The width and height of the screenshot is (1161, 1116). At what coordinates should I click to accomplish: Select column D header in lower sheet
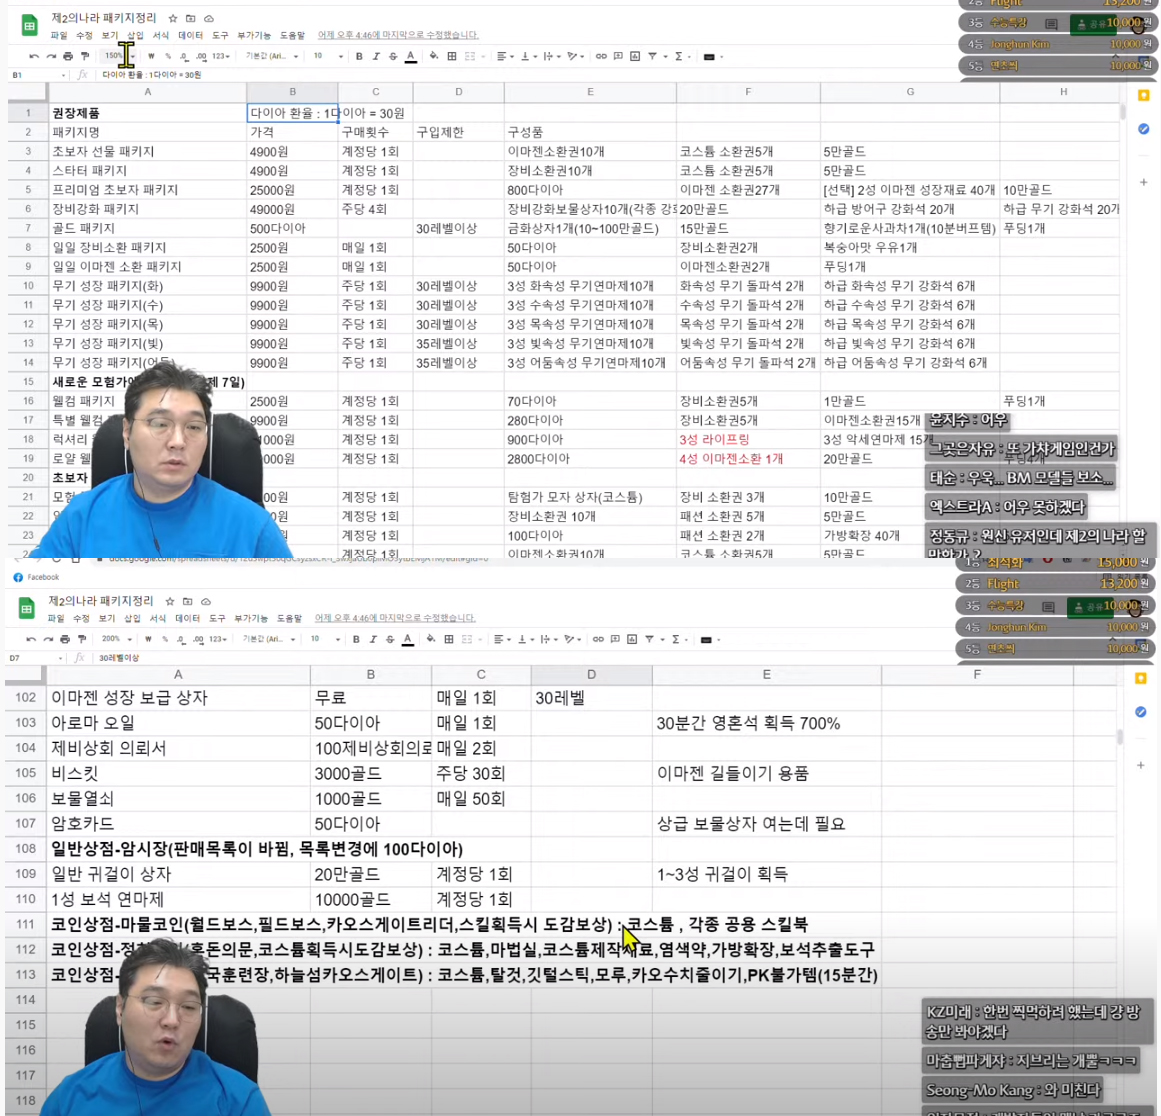(x=592, y=675)
